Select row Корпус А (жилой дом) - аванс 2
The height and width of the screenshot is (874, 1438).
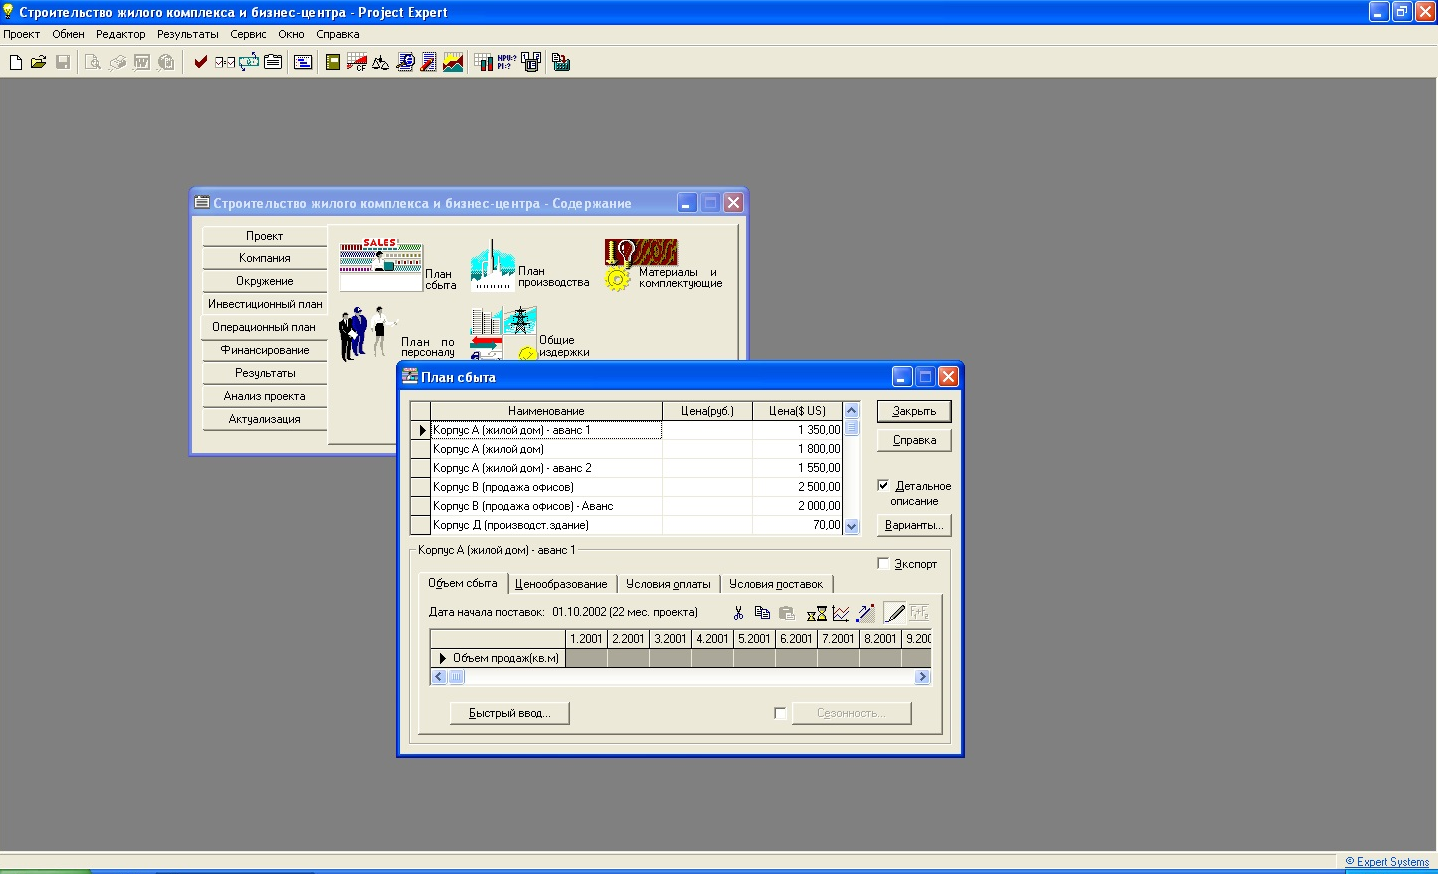(x=546, y=468)
